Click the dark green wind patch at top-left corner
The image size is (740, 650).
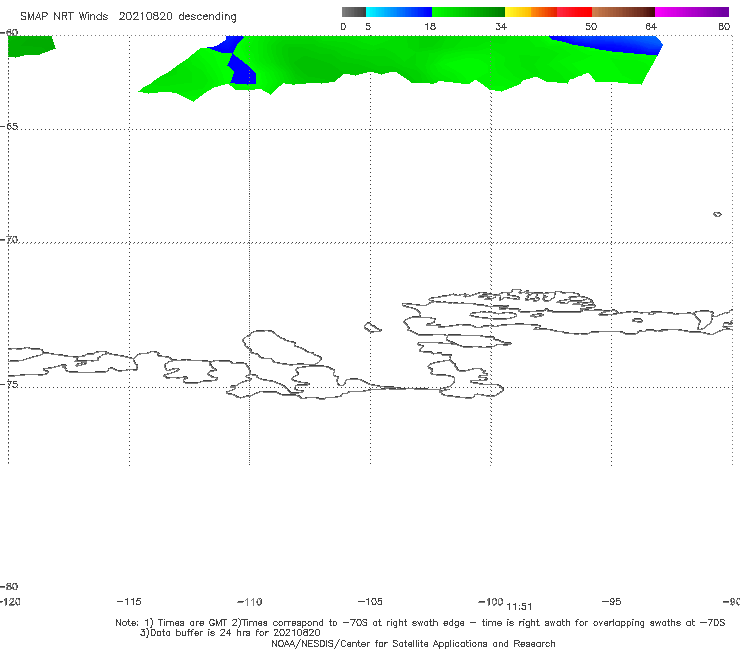tap(30, 46)
